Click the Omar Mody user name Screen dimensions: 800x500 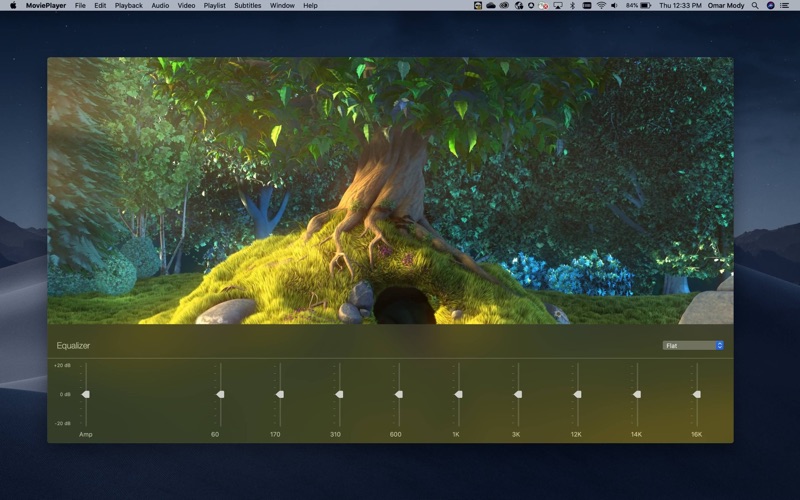pos(726,6)
